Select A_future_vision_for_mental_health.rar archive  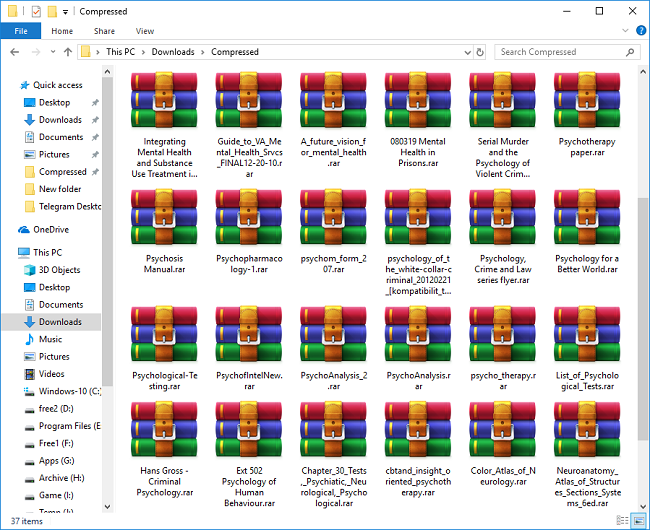click(334, 120)
